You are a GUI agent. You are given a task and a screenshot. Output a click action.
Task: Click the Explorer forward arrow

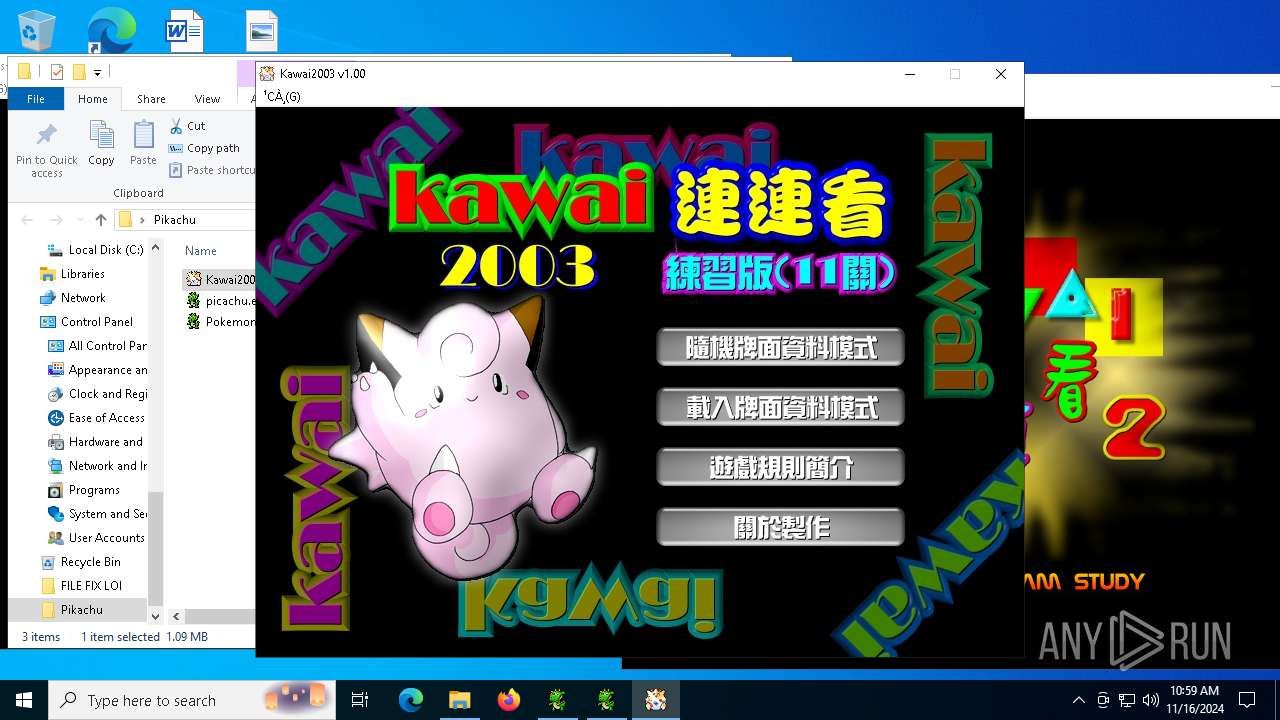56,220
